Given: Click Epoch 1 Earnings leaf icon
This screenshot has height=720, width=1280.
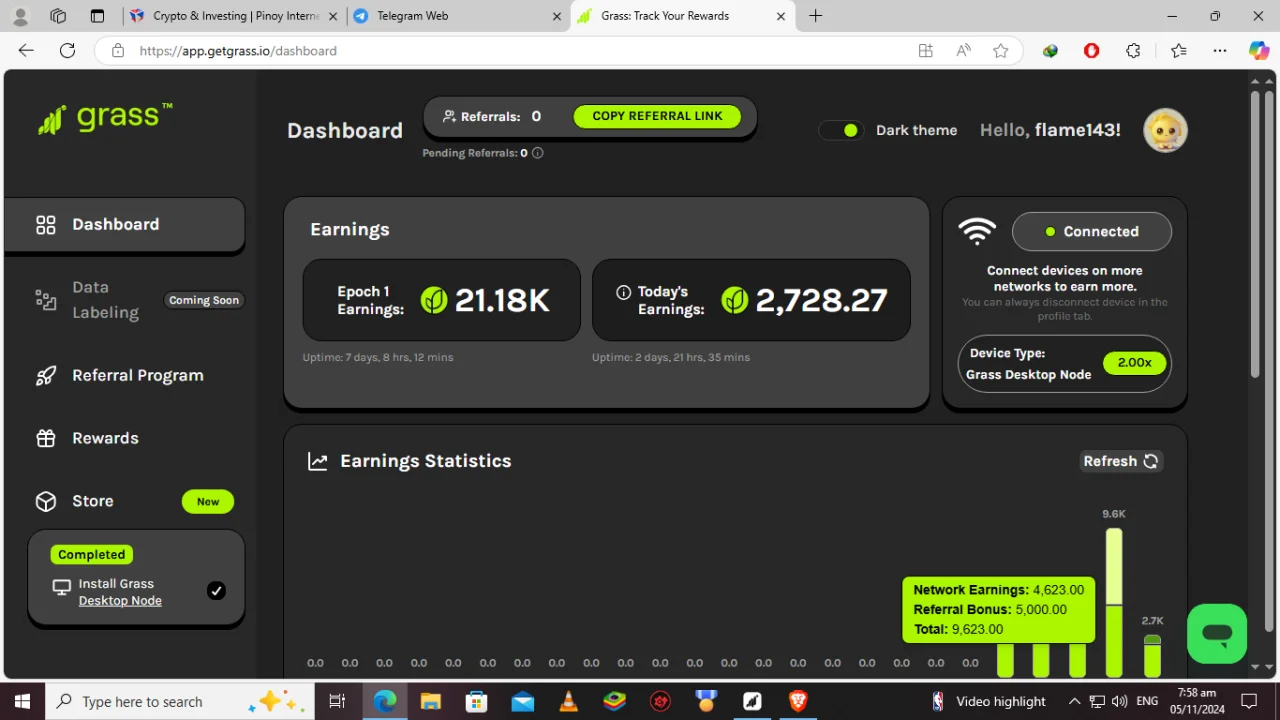Looking at the screenshot, I should (434, 300).
